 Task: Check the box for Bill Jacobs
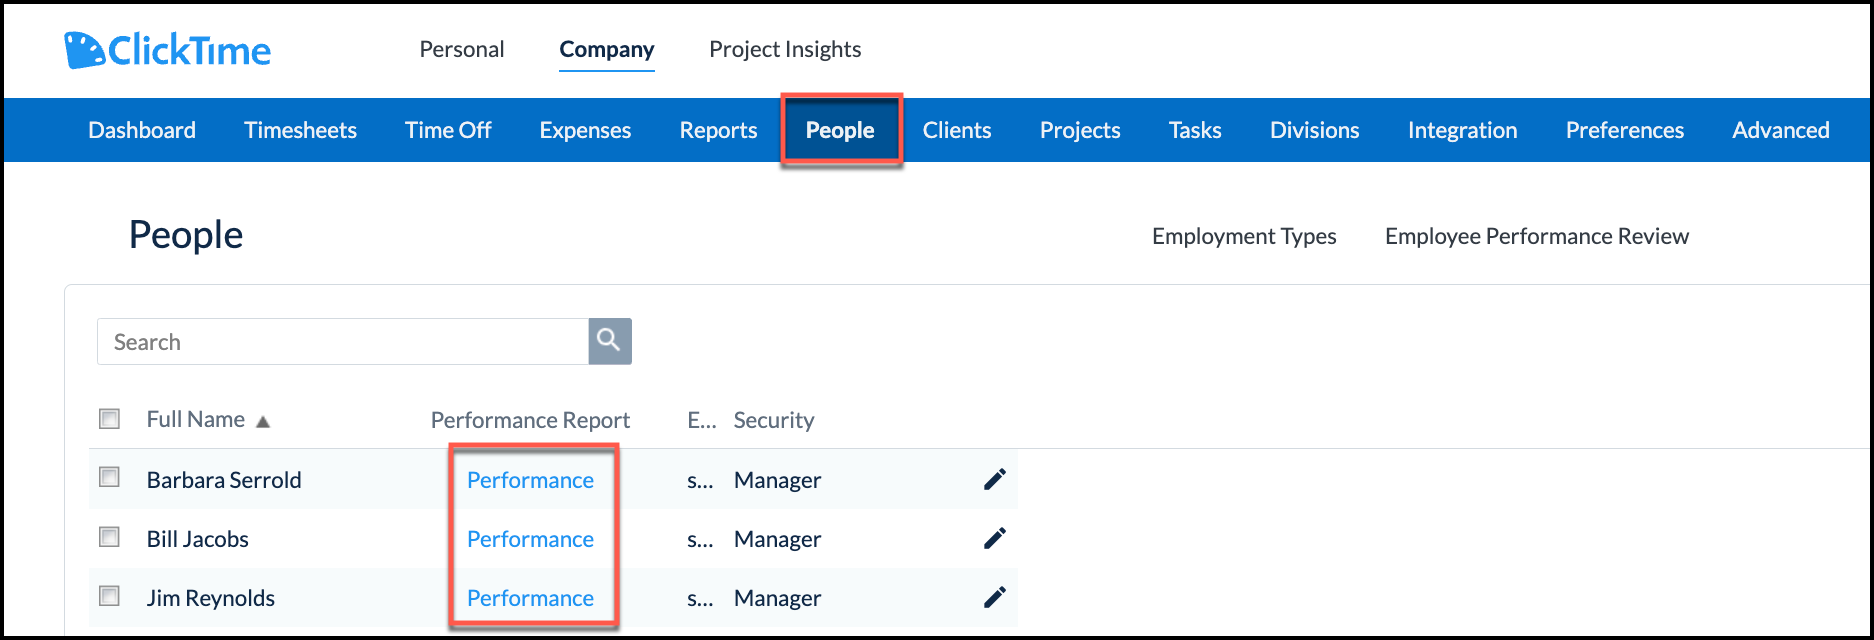110,537
